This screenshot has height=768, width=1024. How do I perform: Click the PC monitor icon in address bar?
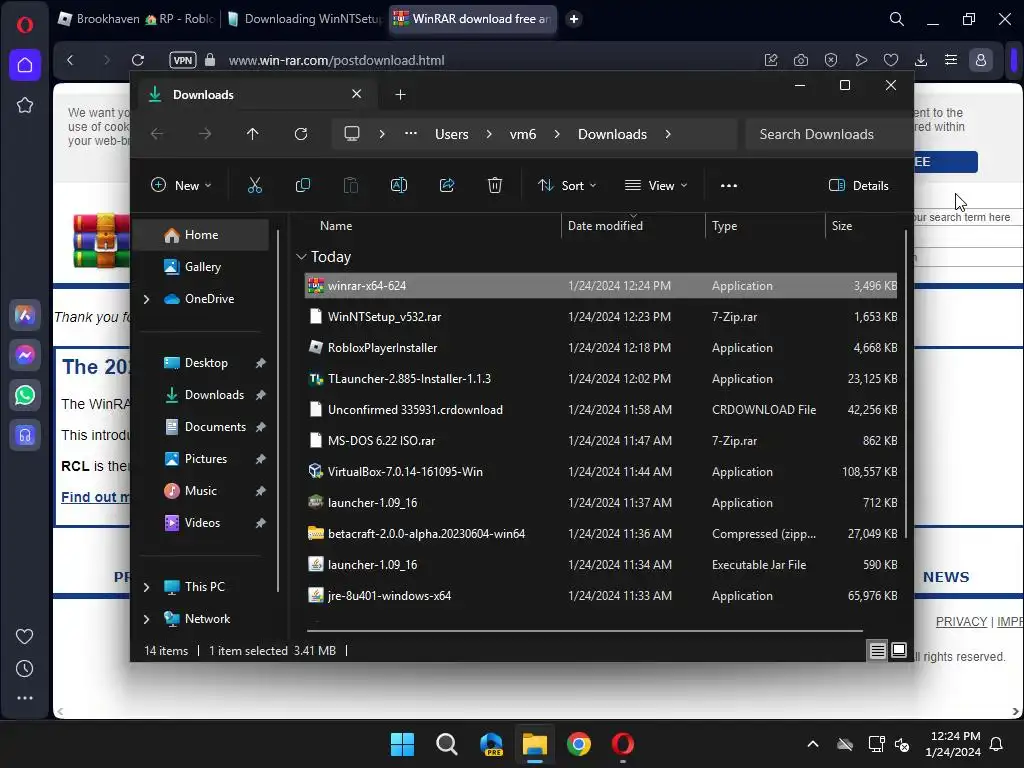(x=352, y=134)
